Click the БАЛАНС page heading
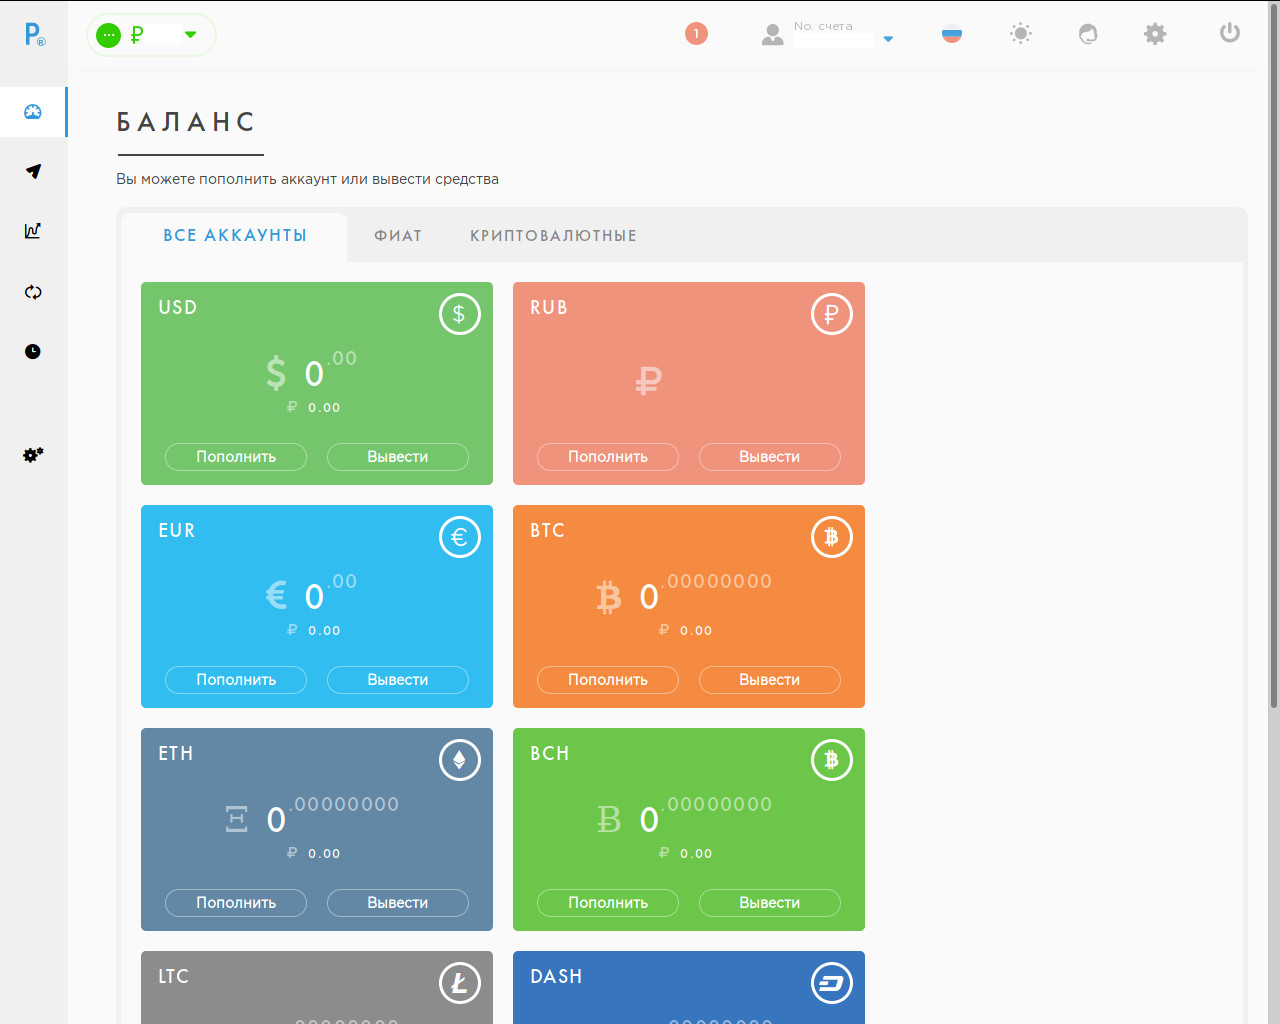This screenshot has height=1024, width=1280. coord(186,122)
